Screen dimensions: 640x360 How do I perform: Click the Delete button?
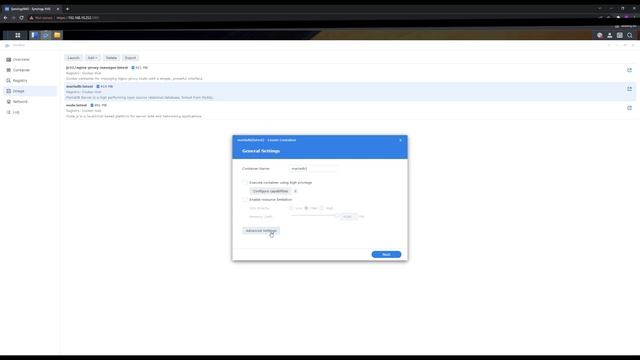click(x=111, y=58)
